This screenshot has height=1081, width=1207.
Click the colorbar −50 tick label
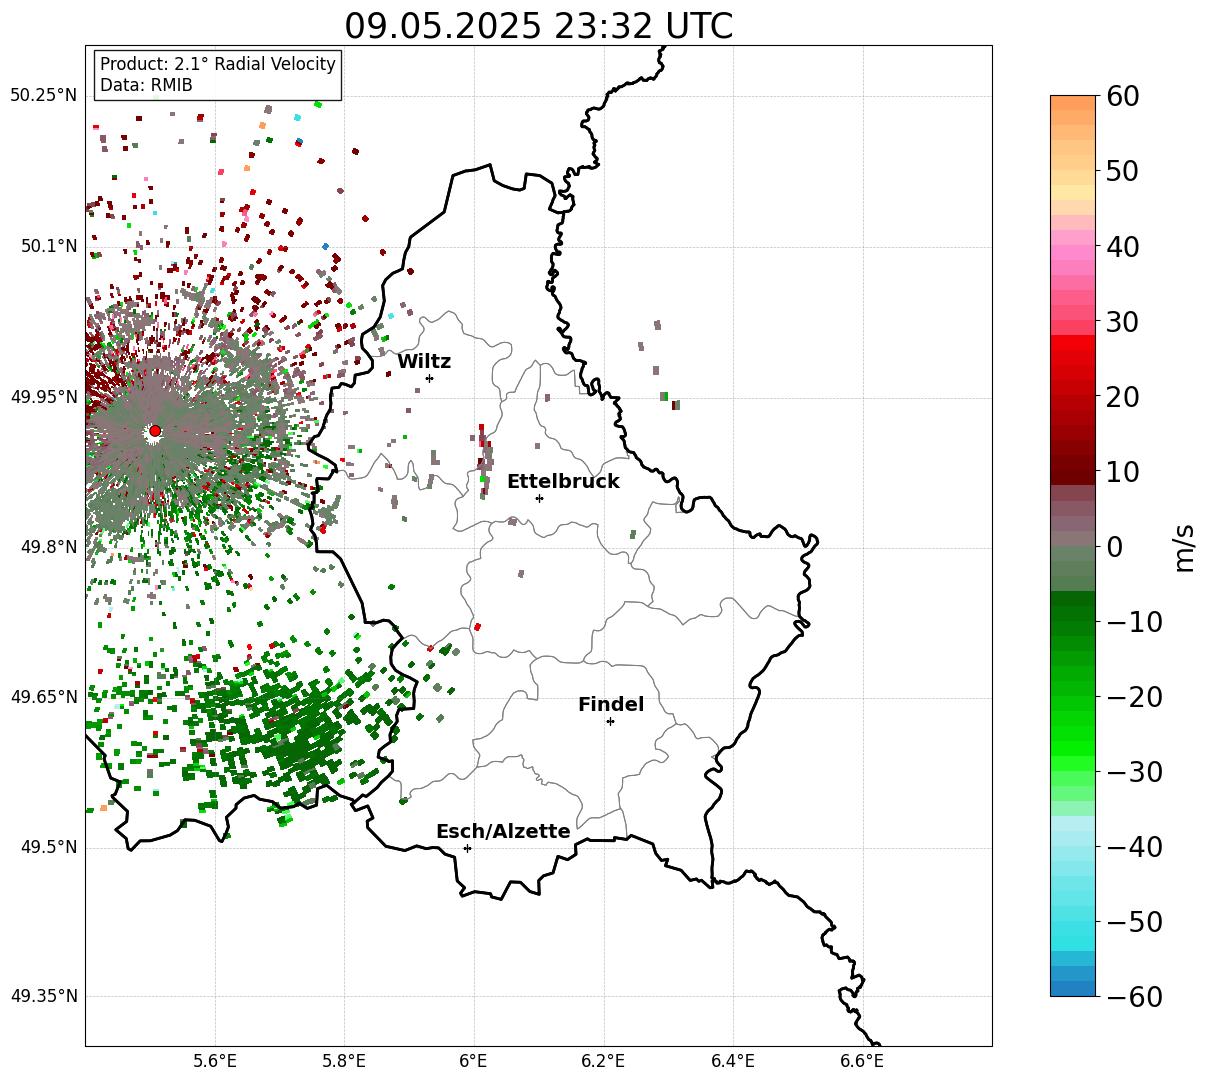pyautogui.click(x=1134, y=922)
